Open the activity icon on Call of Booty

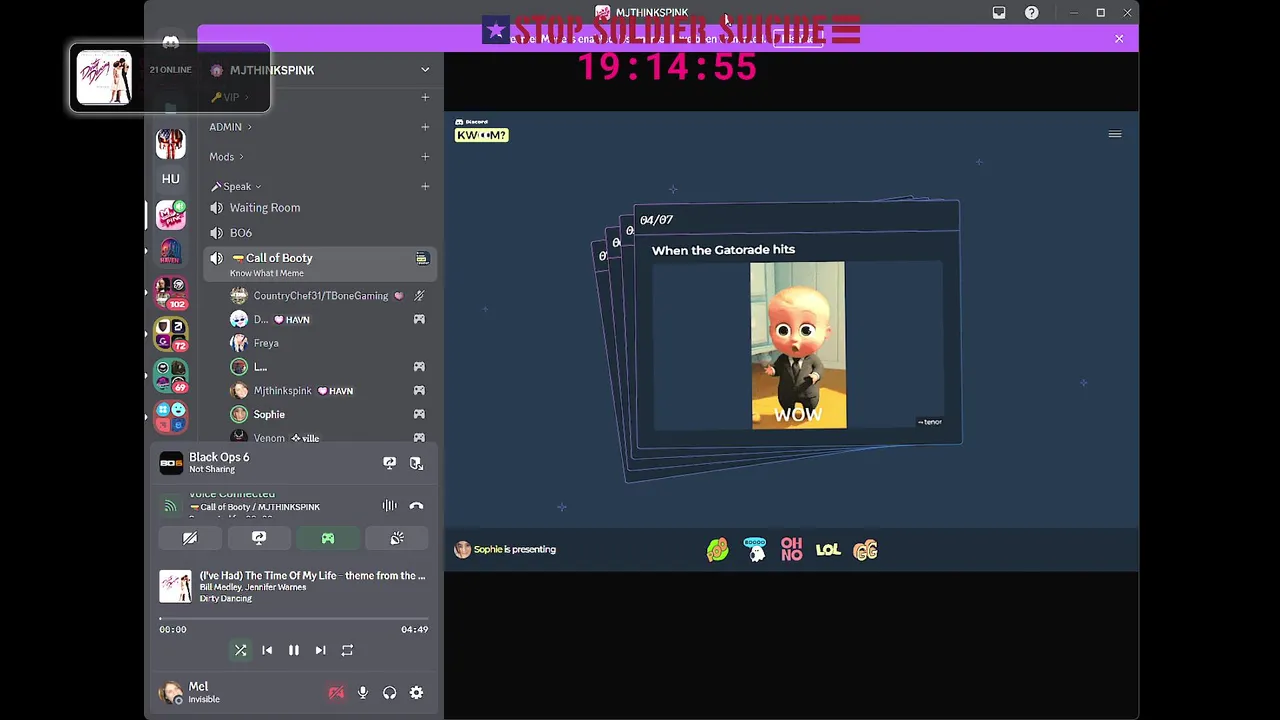click(422, 259)
